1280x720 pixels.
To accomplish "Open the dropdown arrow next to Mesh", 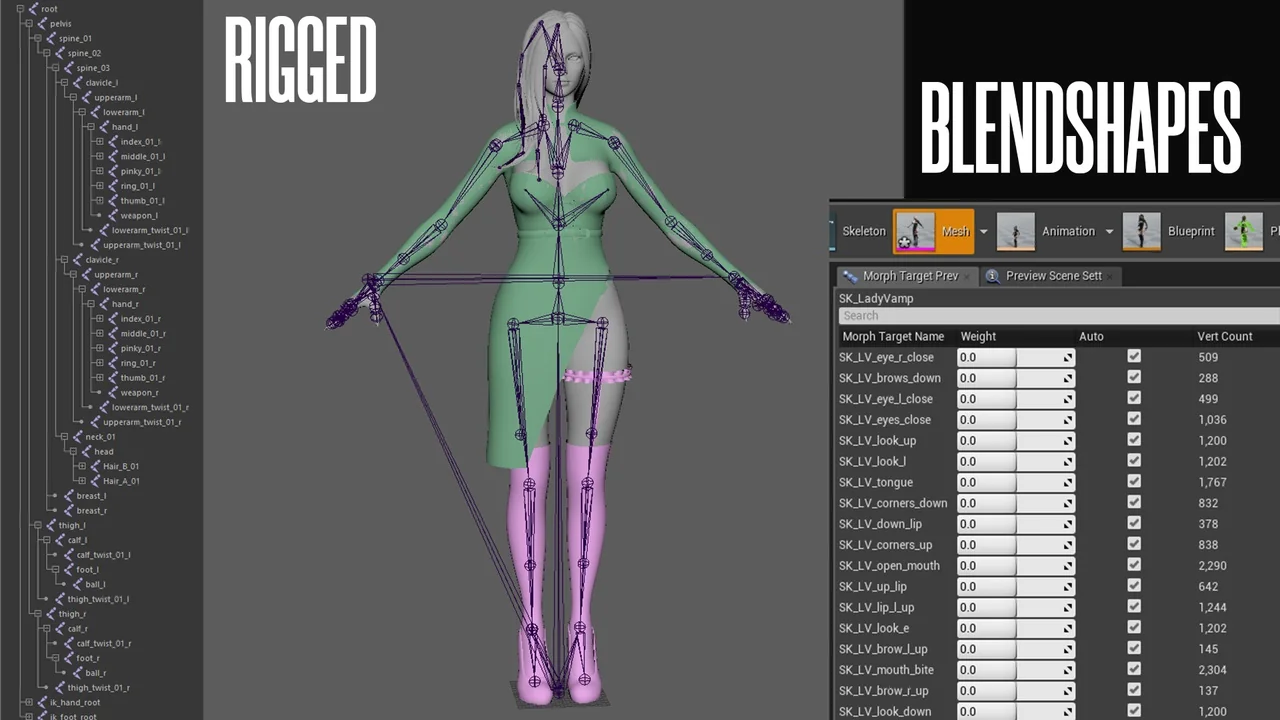I will pyautogui.click(x=983, y=232).
